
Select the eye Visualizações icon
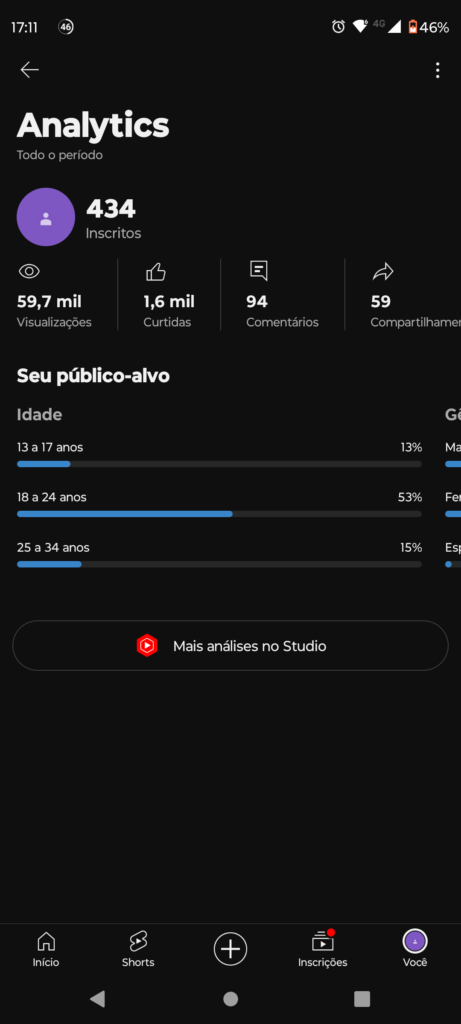pyautogui.click(x=29, y=271)
